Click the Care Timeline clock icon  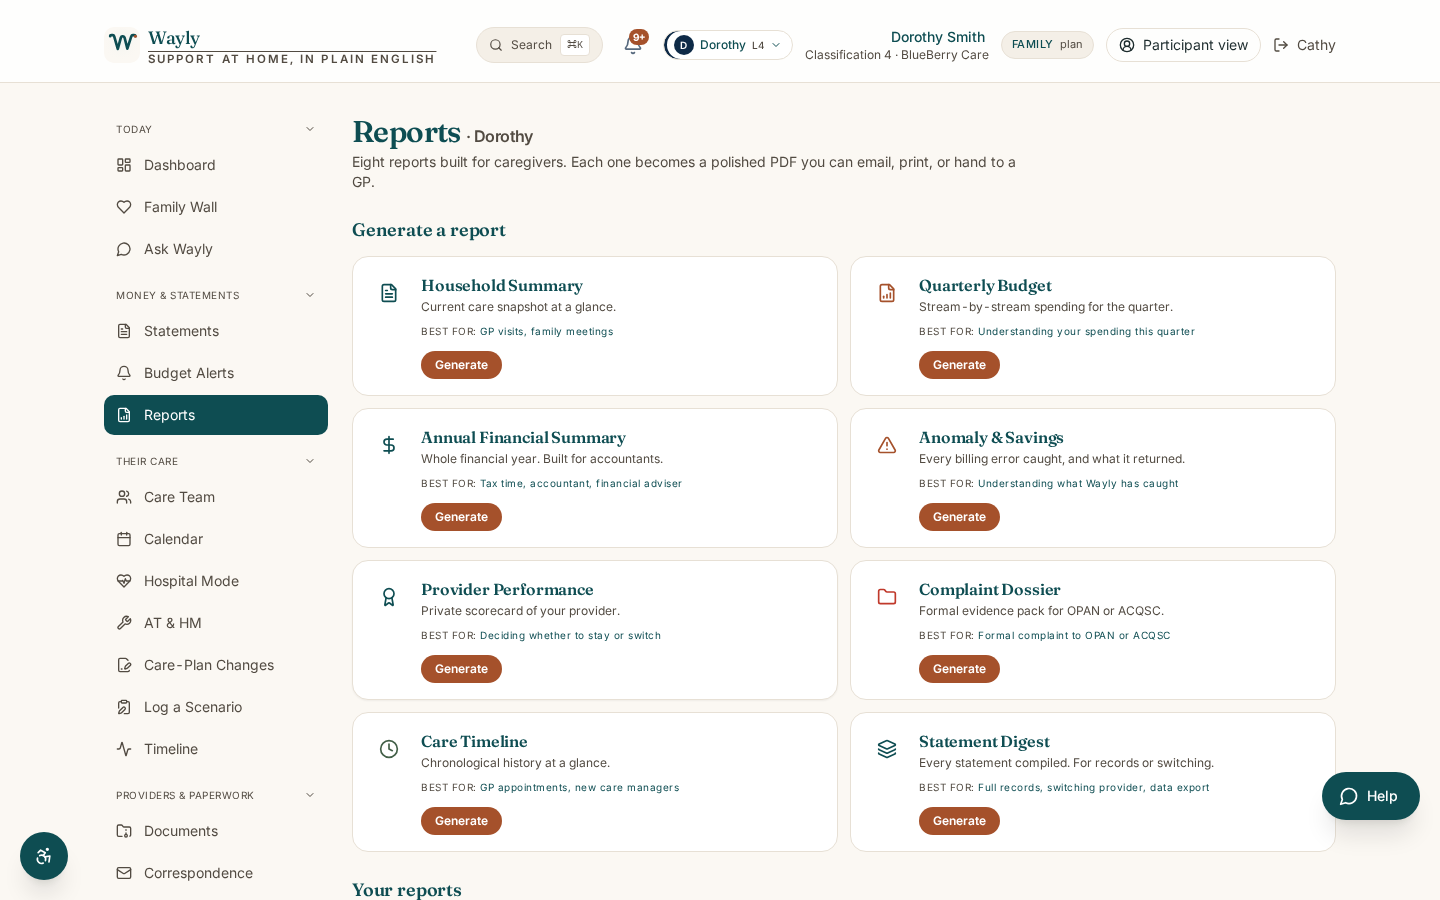389,749
